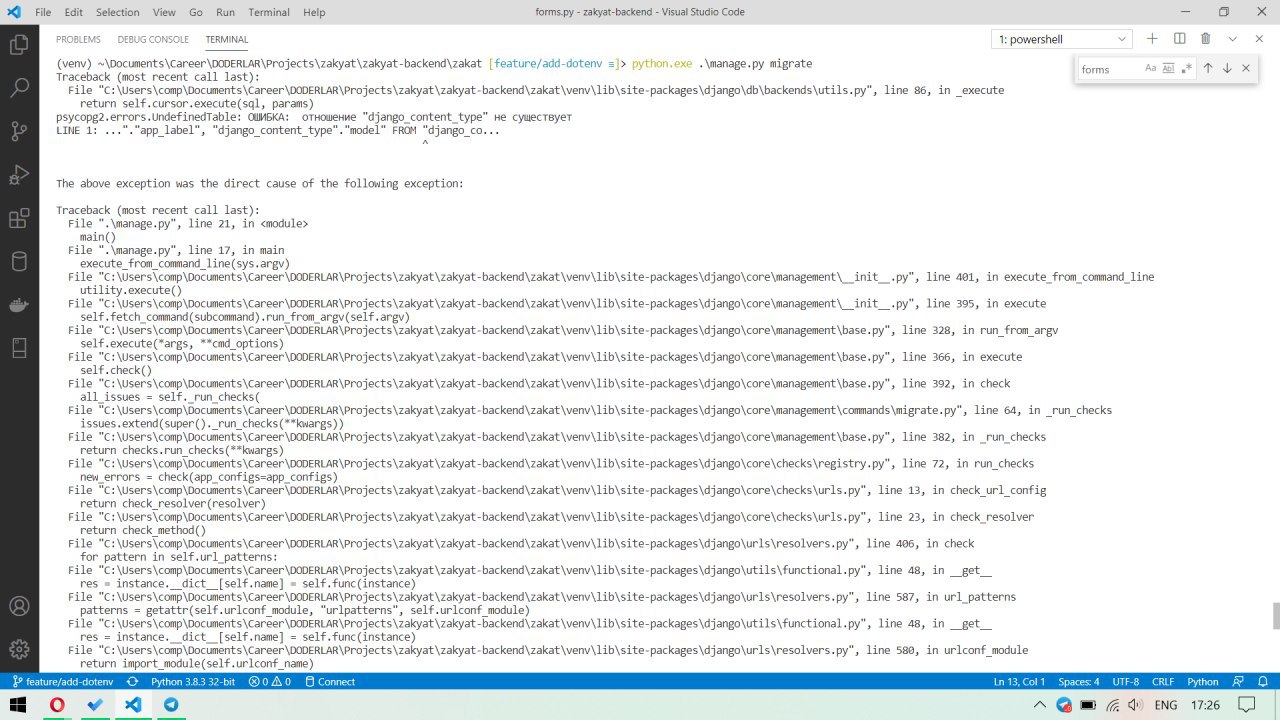Close the terminal panel
Image resolution: width=1280 pixels, height=720 pixels.
click(1259, 39)
